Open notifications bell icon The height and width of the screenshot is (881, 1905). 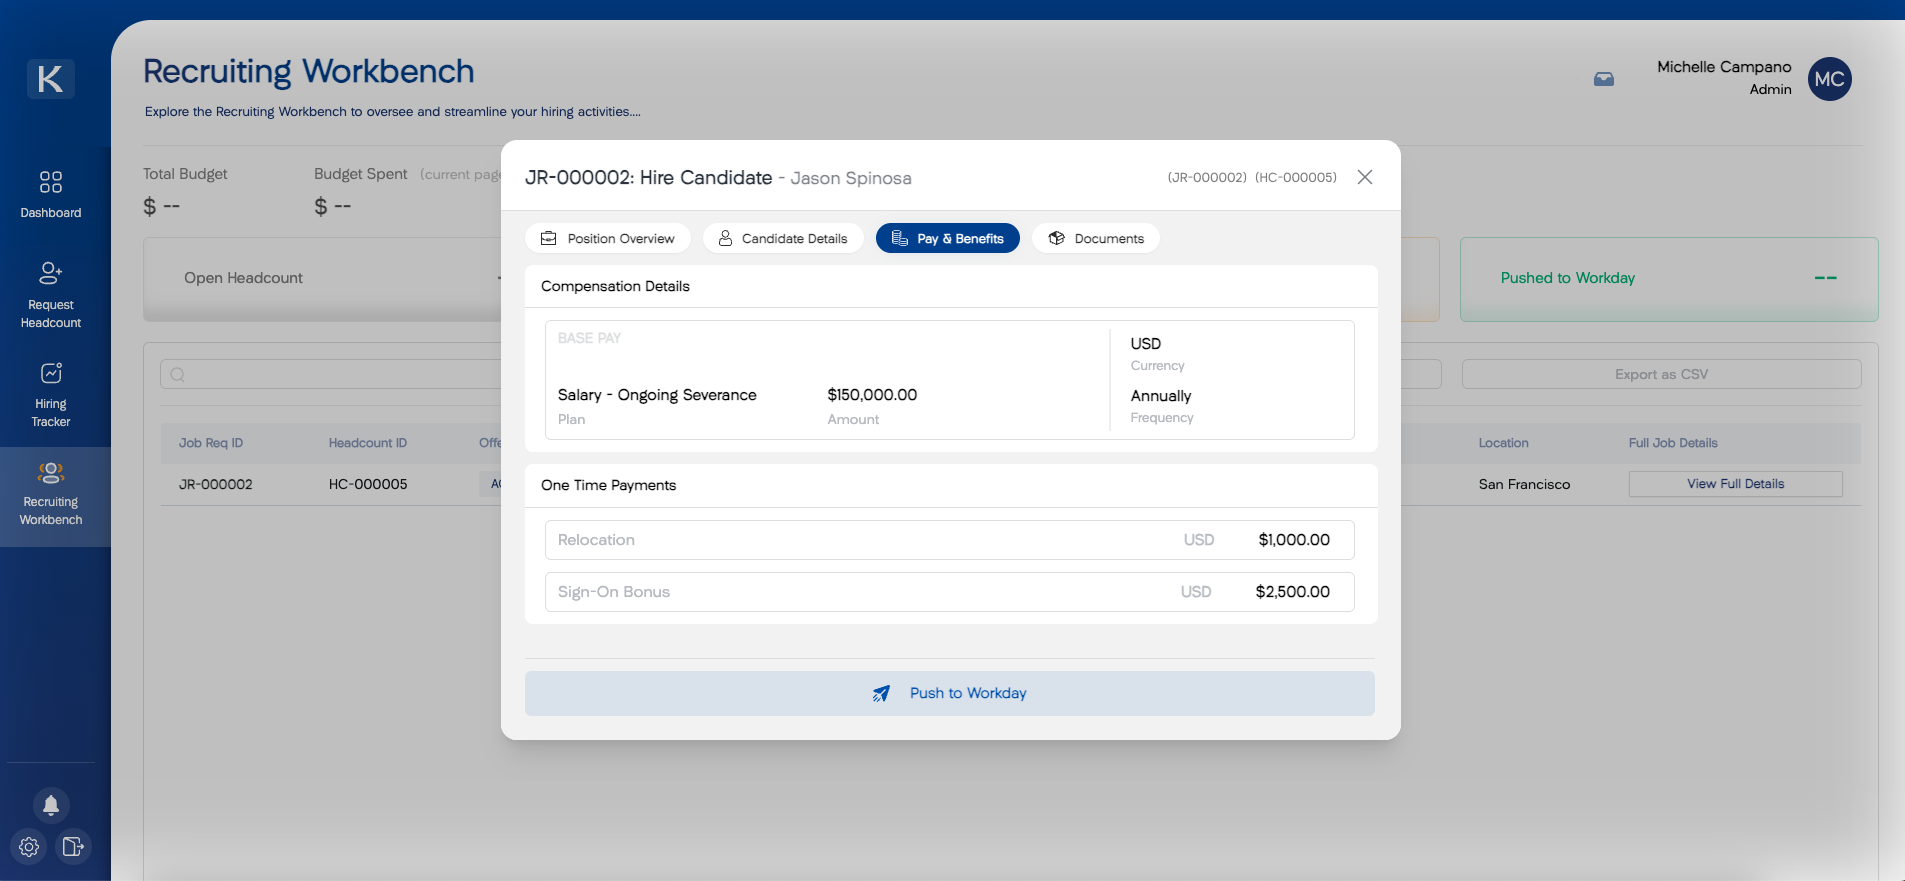[x=51, y=805]
